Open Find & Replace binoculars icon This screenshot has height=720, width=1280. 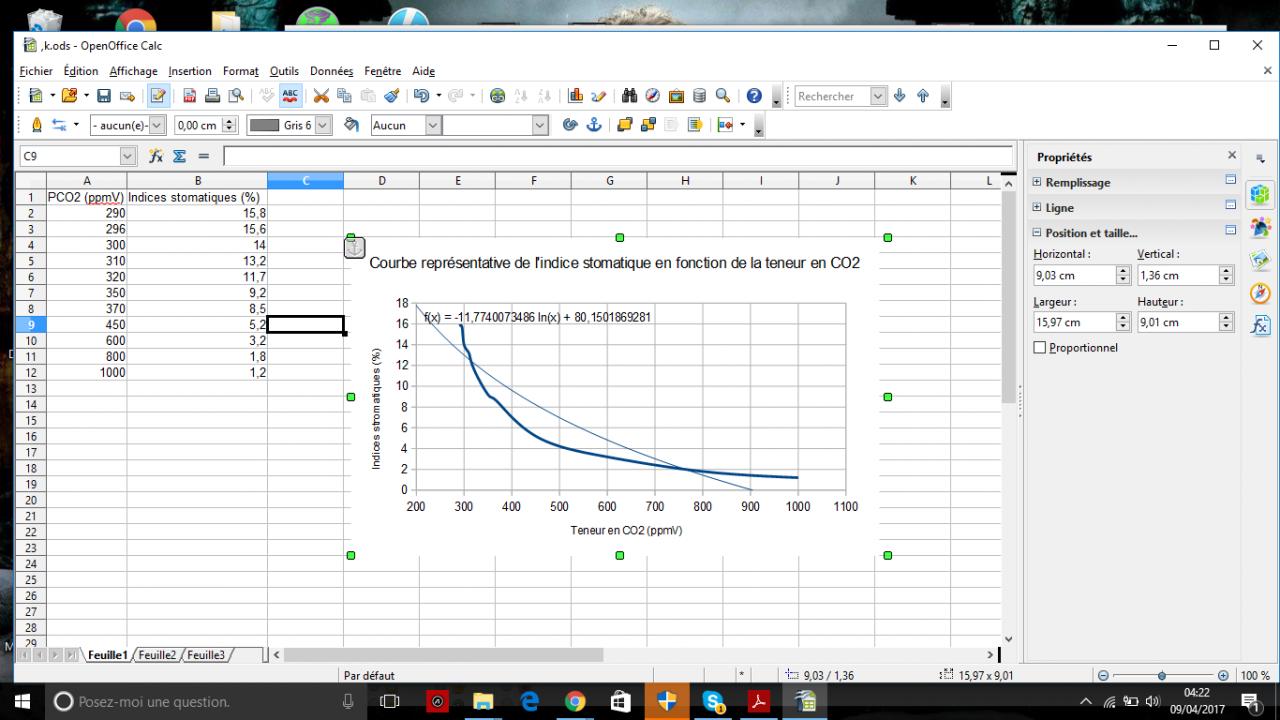pos(630,96)
